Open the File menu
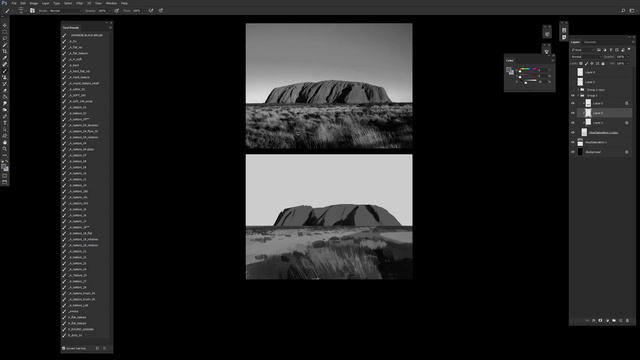This screenshot has width=640, height=360. coord(14,3)
